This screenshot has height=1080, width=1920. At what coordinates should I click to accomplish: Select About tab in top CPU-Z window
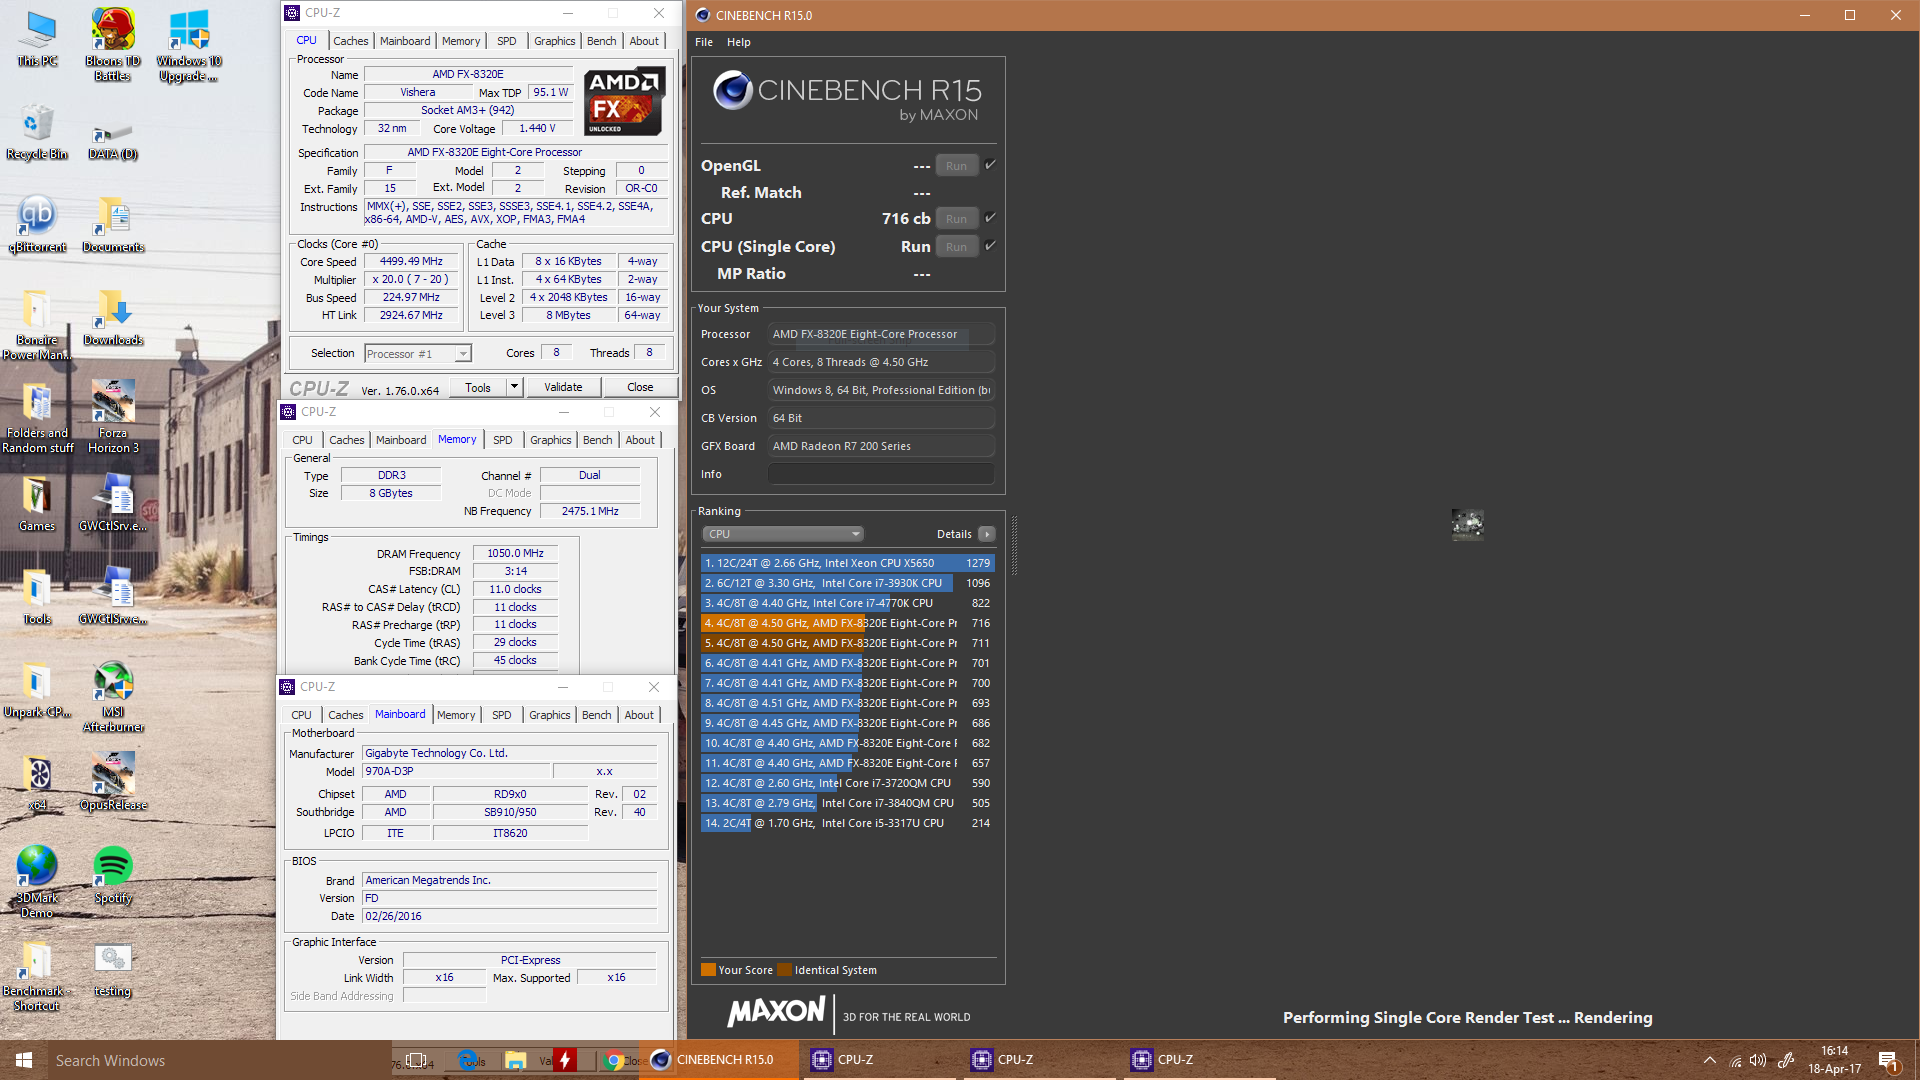(x=644, y=41)
